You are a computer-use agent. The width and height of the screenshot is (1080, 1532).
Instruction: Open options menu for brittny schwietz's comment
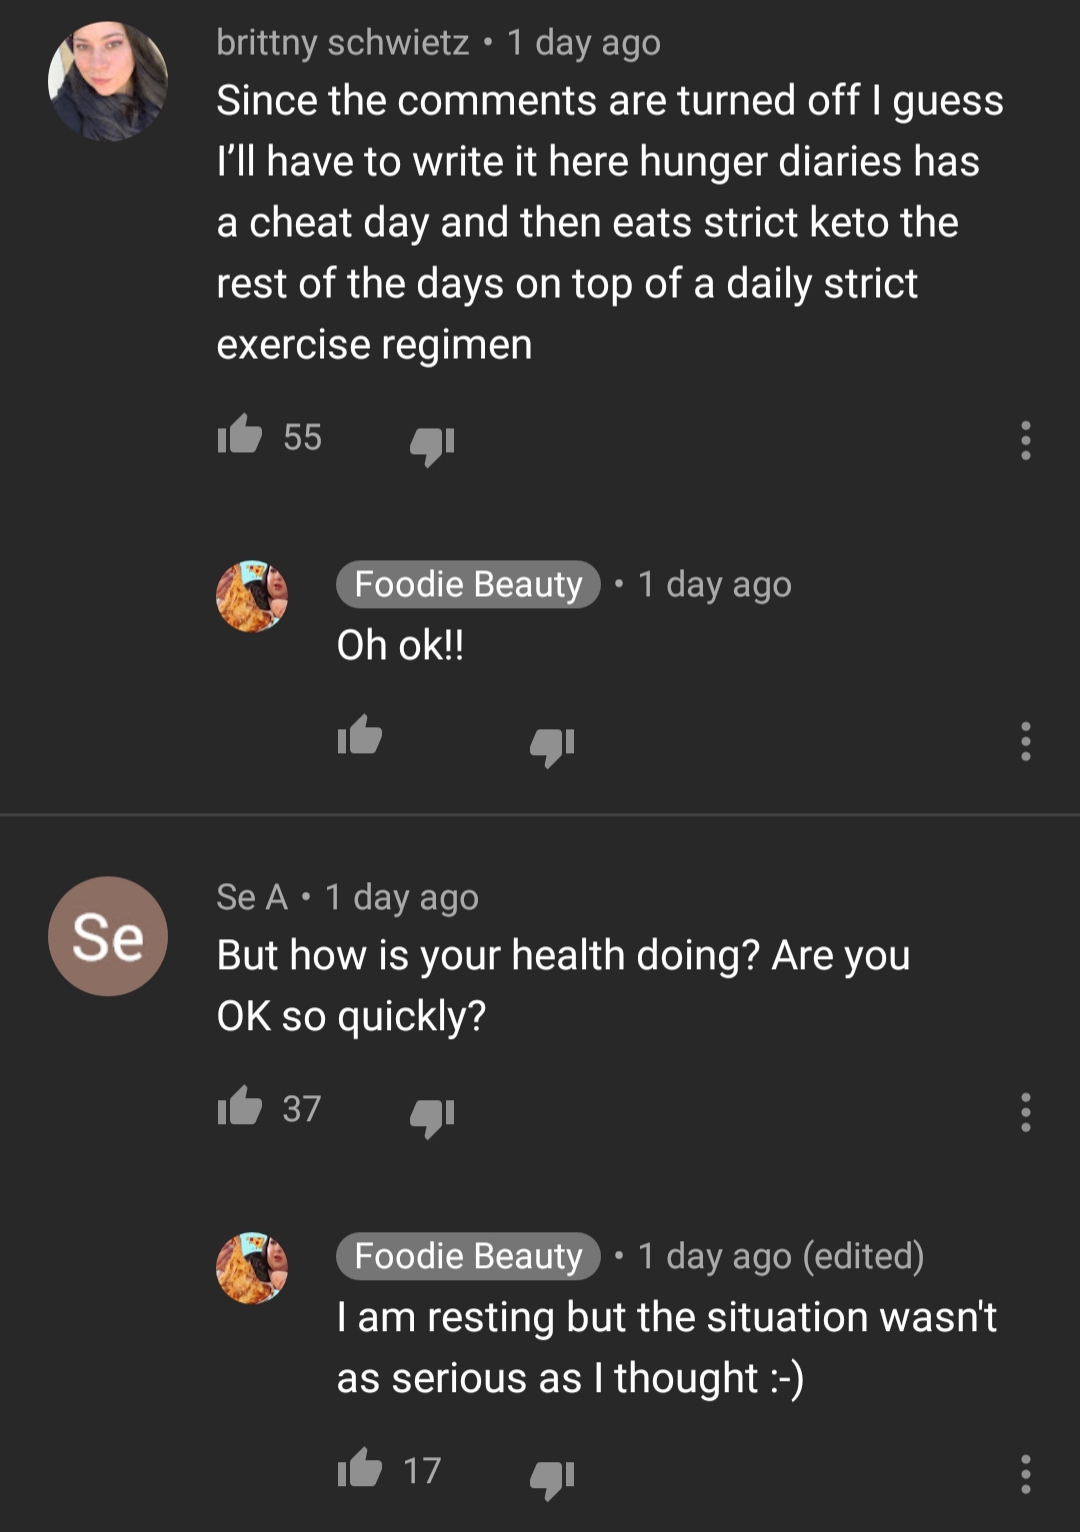[x=1025, y=440]
